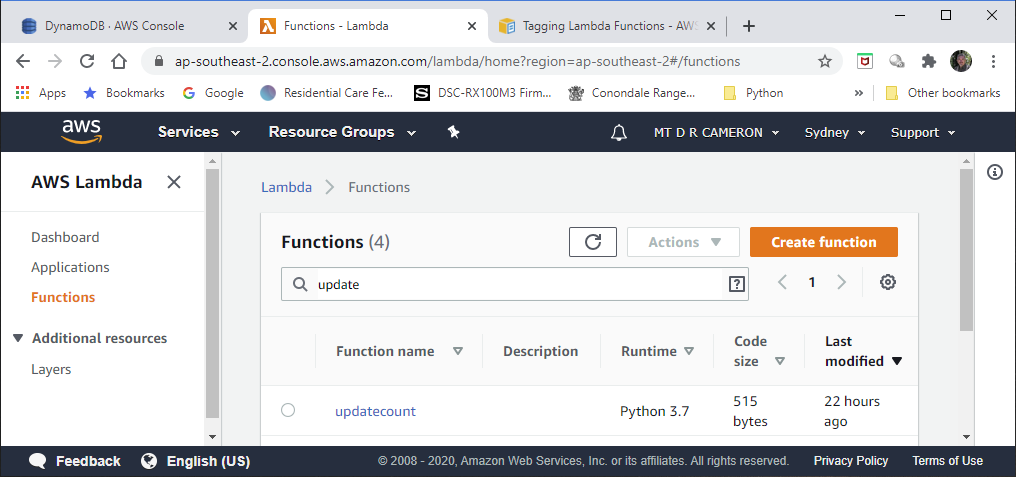Screen dimensions: 1016x477
Task: Open the Google bookmark
Action: 213,93
